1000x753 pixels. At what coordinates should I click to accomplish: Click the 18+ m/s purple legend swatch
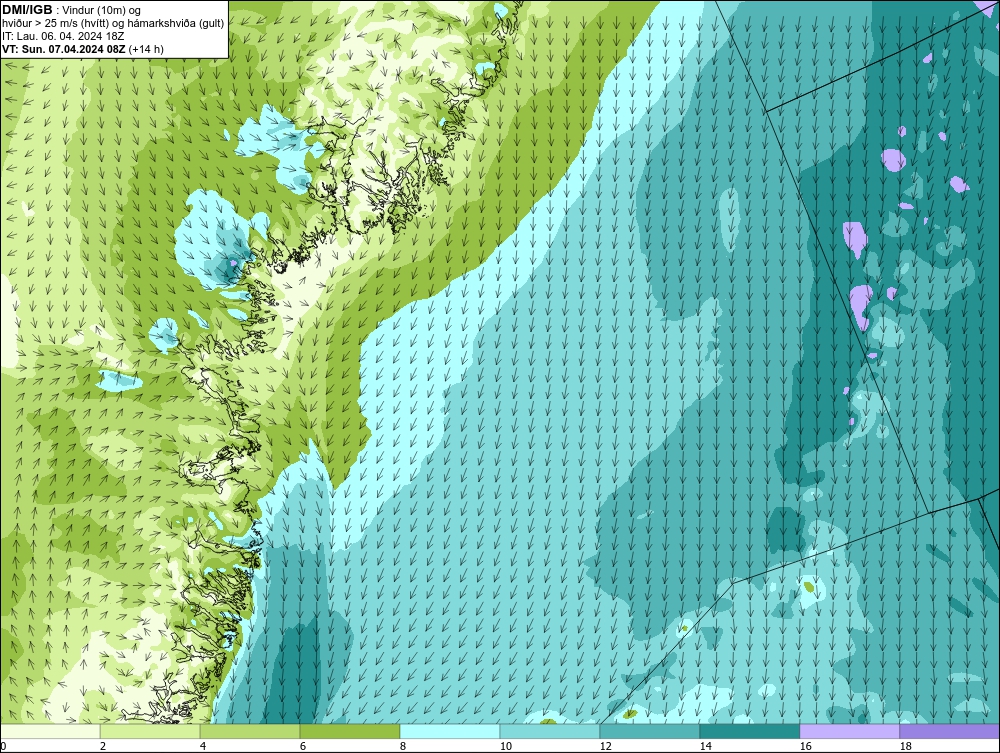pos(949,731)
